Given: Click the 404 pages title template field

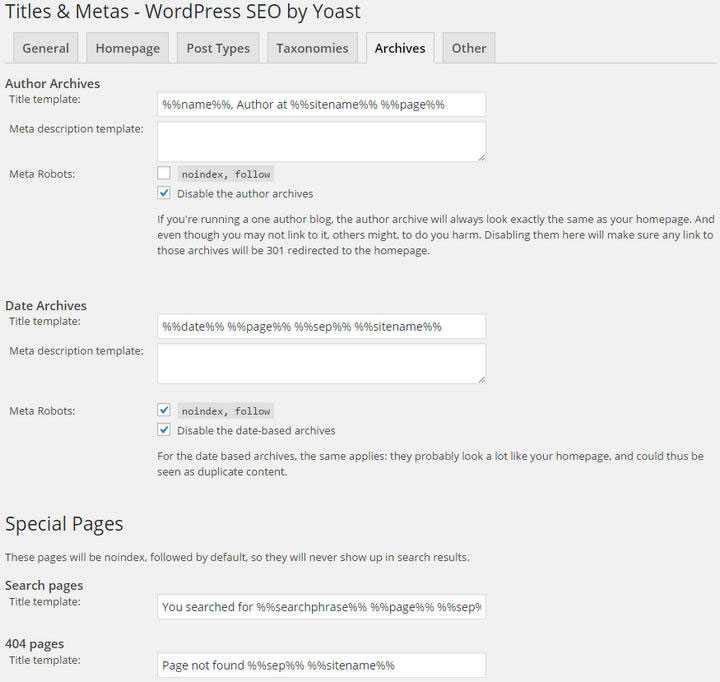Looking at the screenshot, I should pos(321,665).
